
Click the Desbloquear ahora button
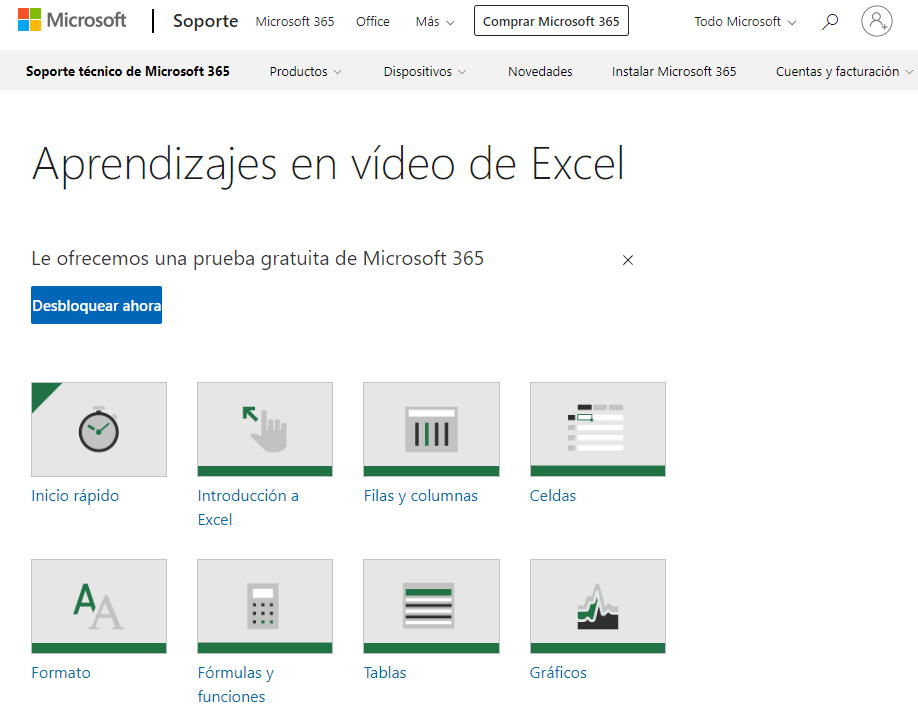click(97, 305)
